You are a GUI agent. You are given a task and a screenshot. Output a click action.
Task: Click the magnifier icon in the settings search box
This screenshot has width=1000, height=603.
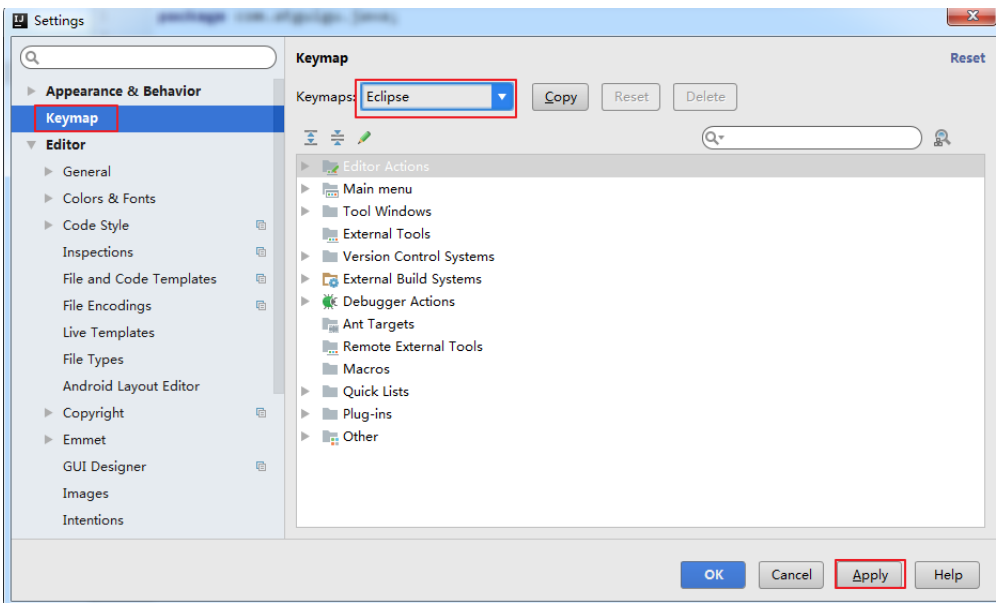click(x=33, y=58)
